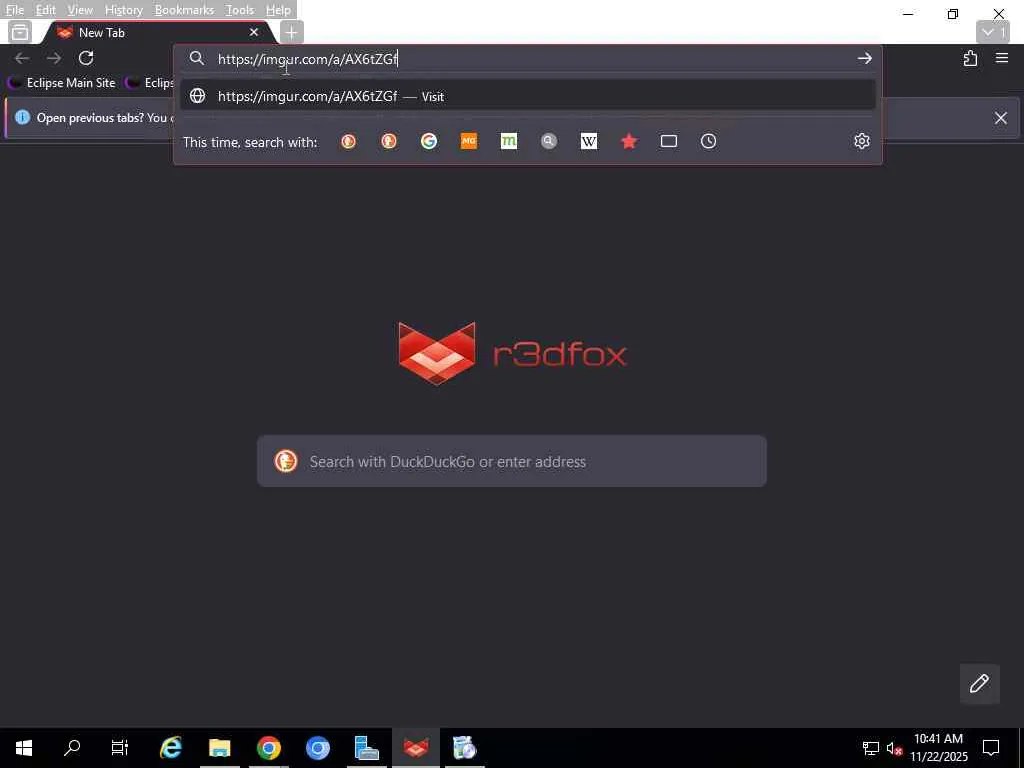Open the Edit menu
The height and width of the screenshot is (768, 1024).
(x=45, y=10)
